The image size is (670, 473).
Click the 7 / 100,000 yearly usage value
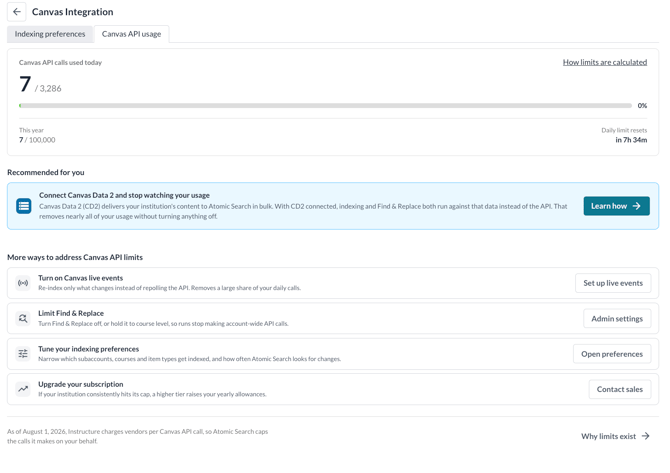coord(37,140)
